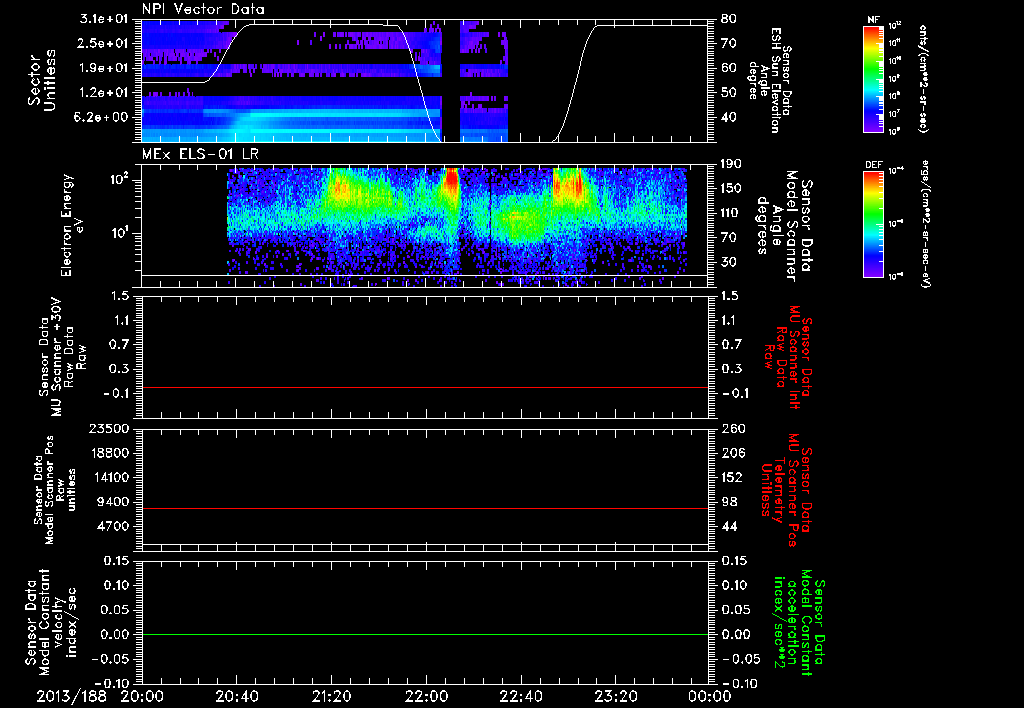Click the Model Scanner Pos Raw axis title
Image resolution: width=1024 pixels, height=708 pixels.
53,490
